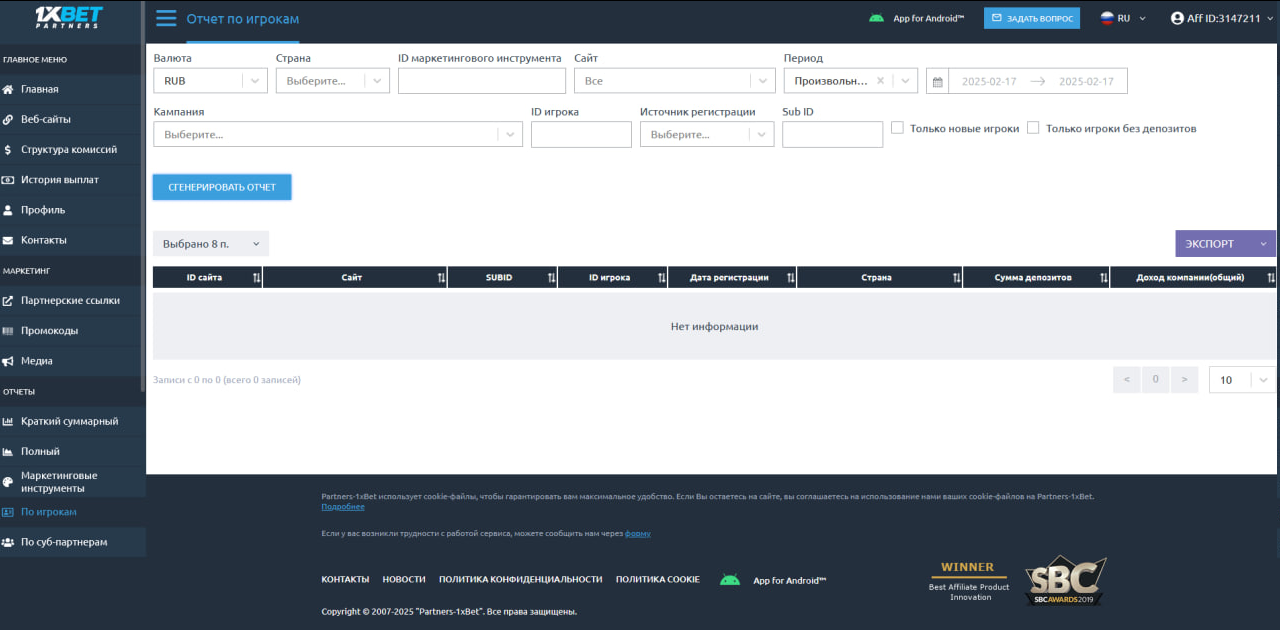Expand the Страна dropdown
Screen dimensions: 1280x630
click(332, 81)
